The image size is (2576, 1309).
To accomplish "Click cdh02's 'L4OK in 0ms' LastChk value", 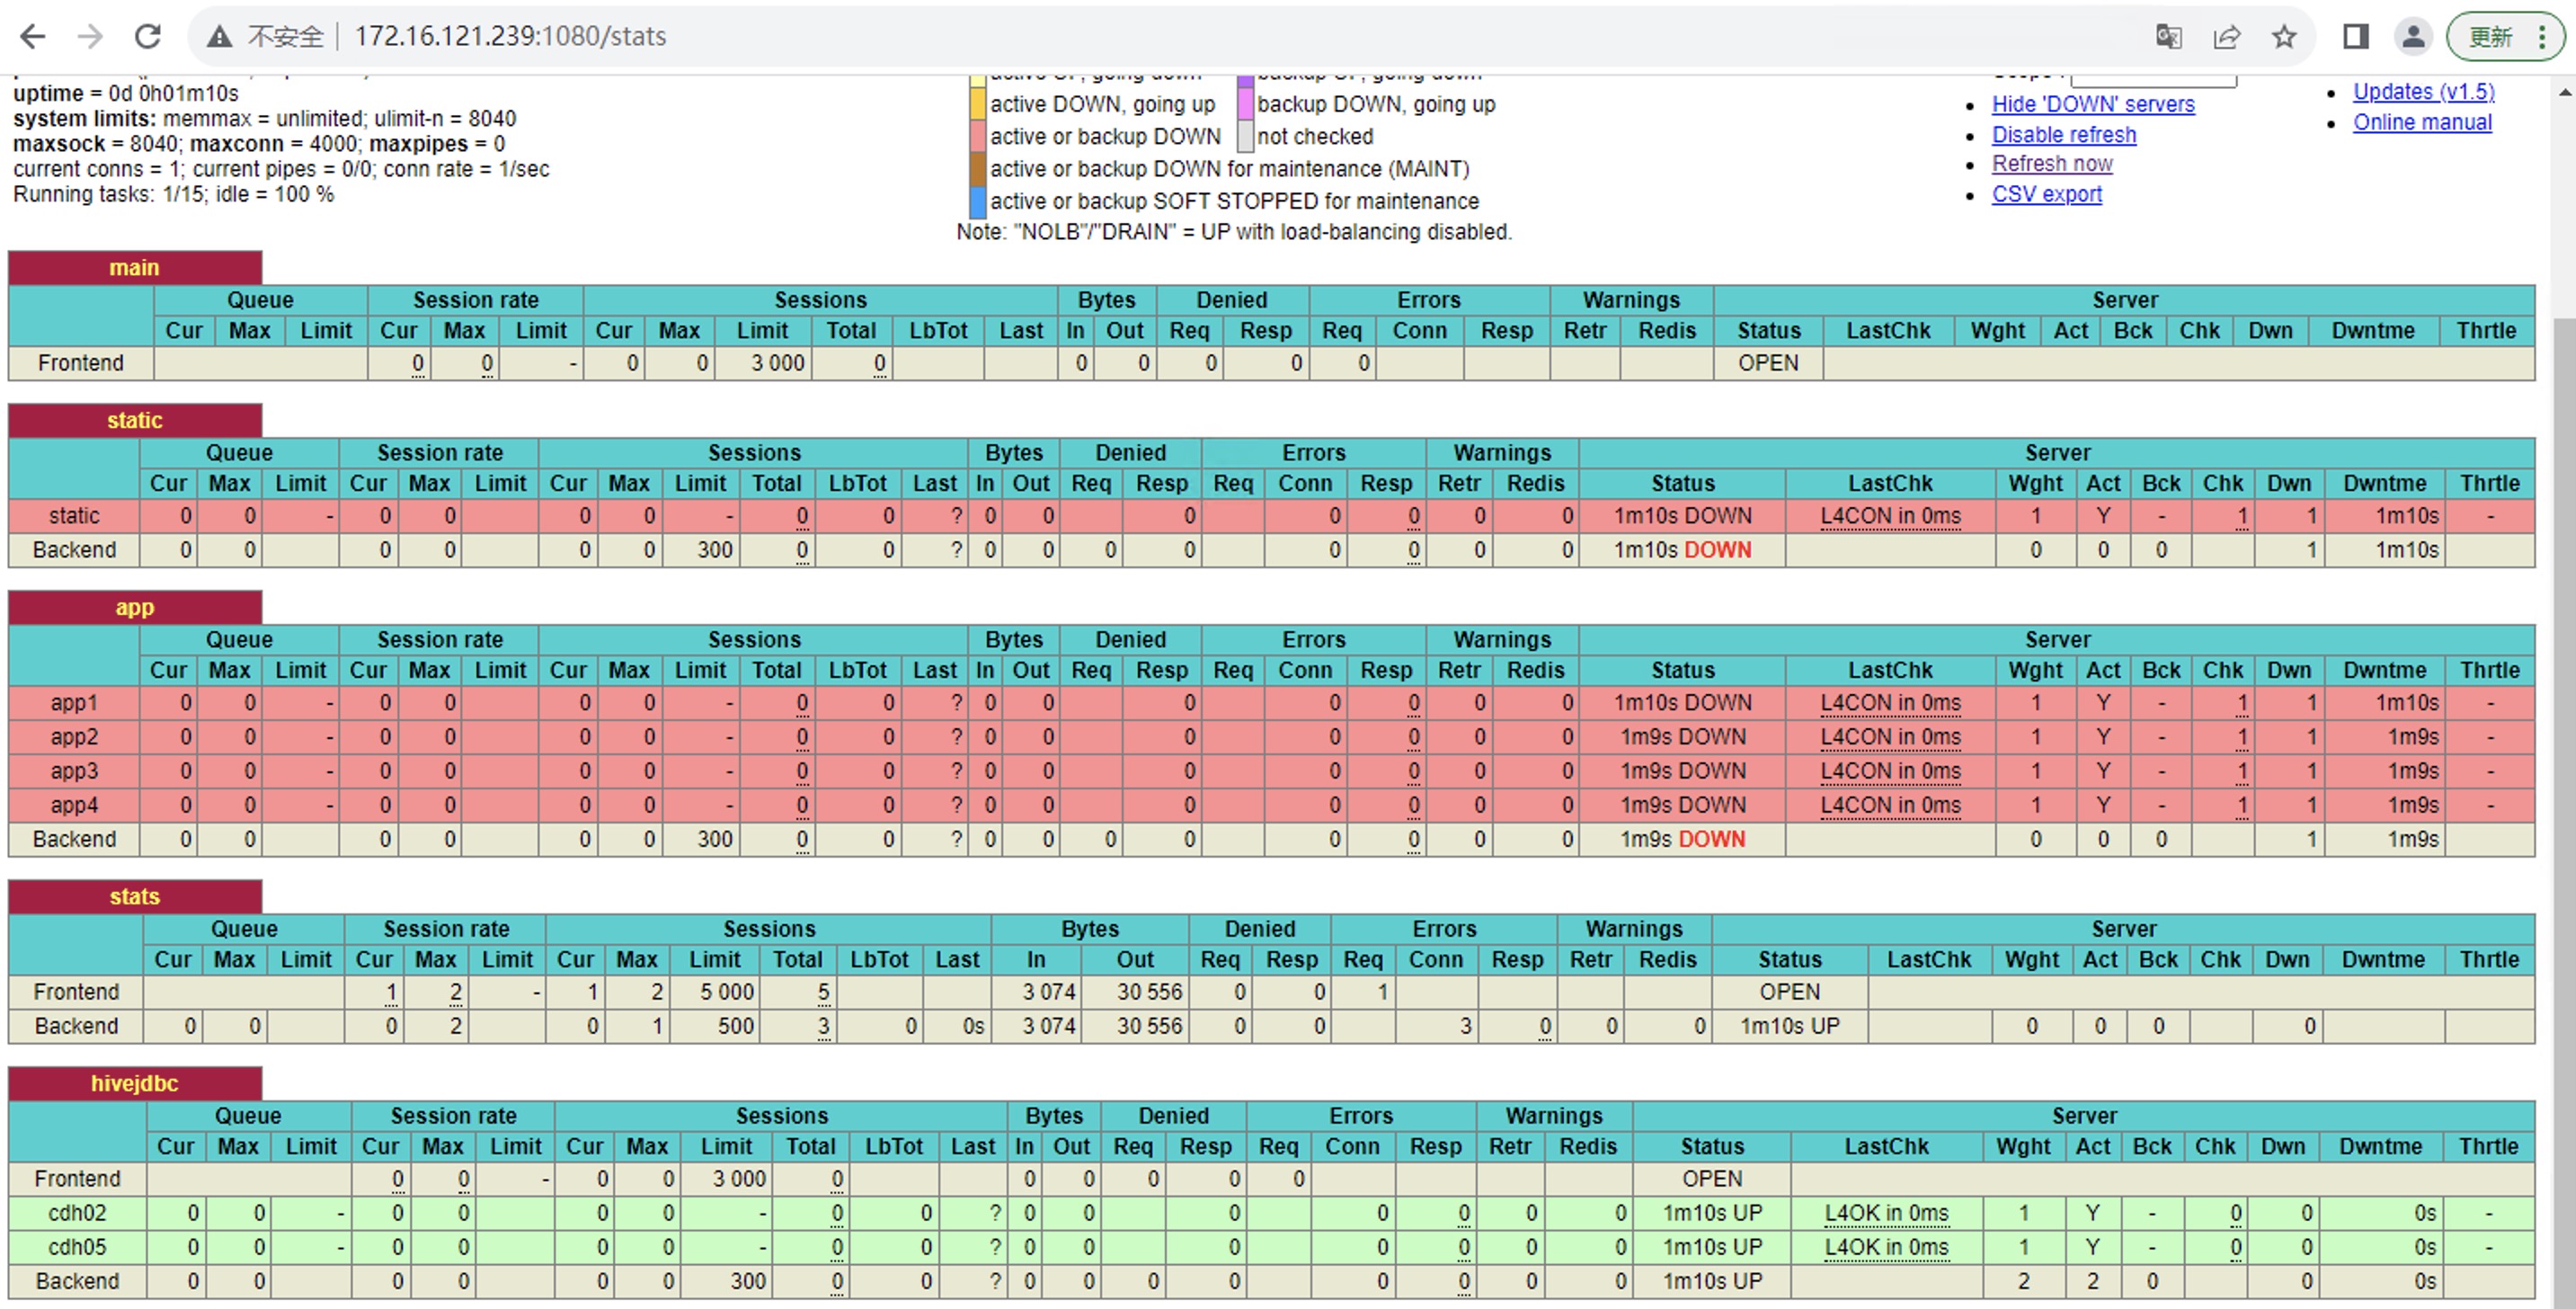I will point(1886,1213).
